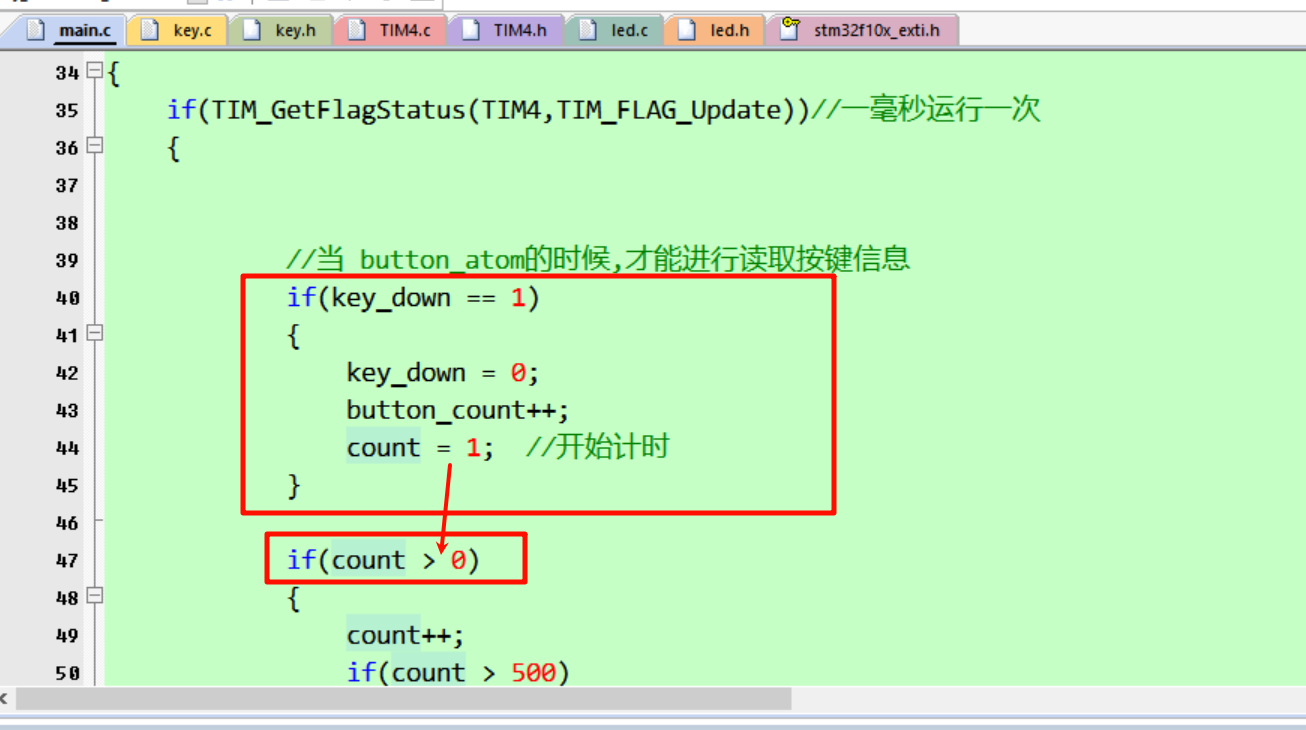The image size is (1306, 730).
Task: Click the value 500 on line 50
Action: (532, 673)
